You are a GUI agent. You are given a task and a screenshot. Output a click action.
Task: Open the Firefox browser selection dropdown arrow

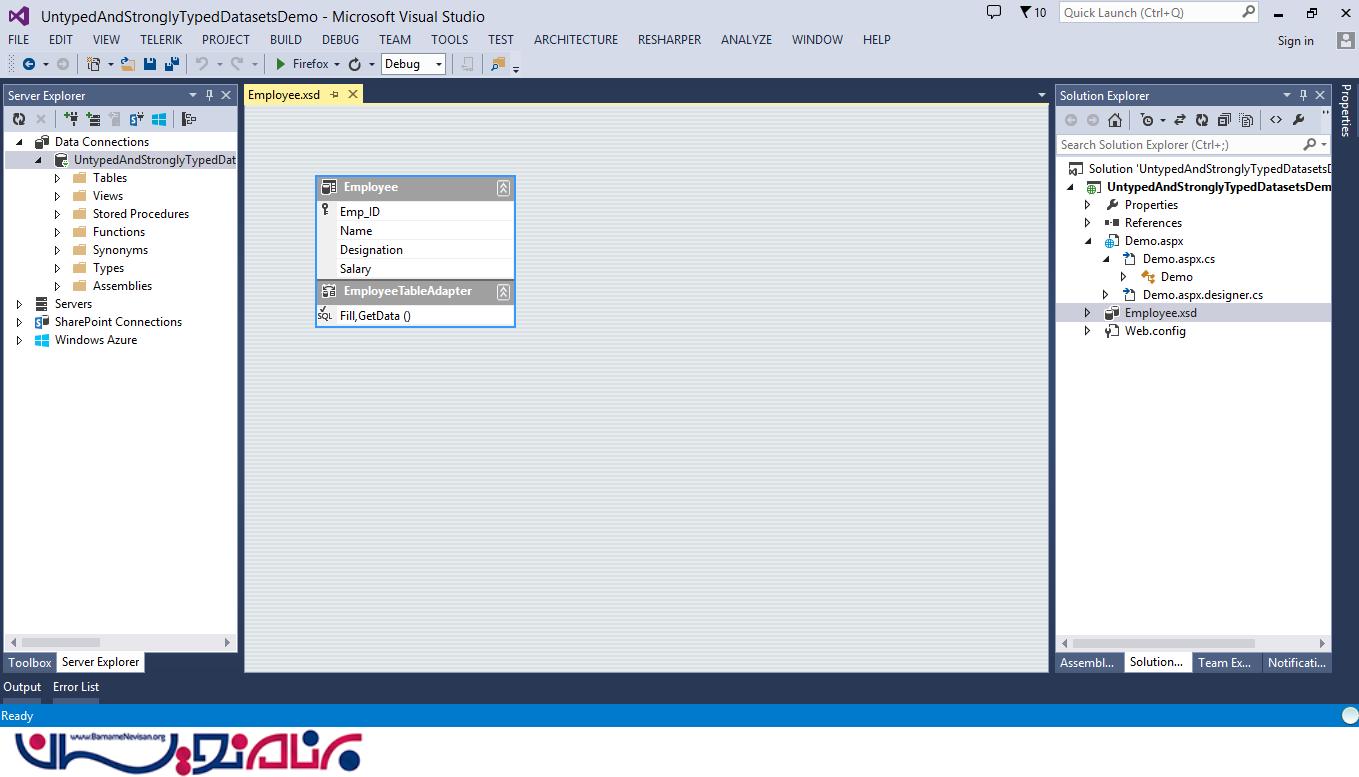[x=337, y=64]
